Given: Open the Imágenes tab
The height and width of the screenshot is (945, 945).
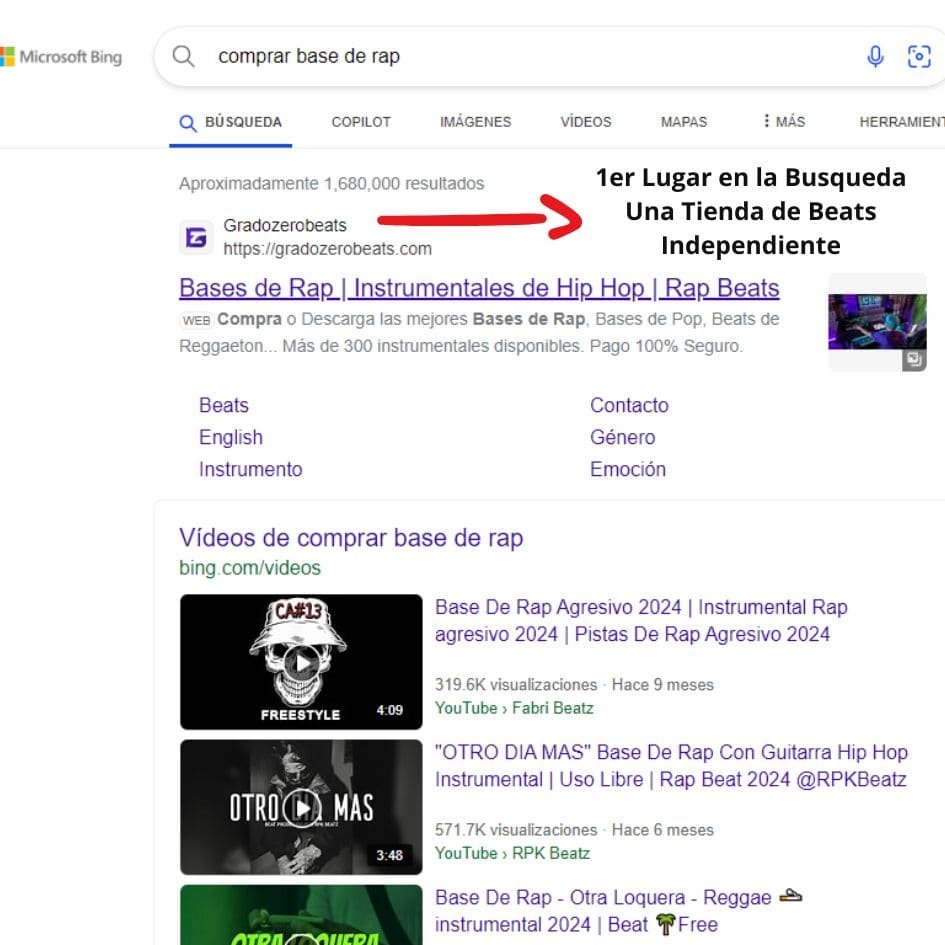Looking at the screenshot, I should click(x=475, y=122).
